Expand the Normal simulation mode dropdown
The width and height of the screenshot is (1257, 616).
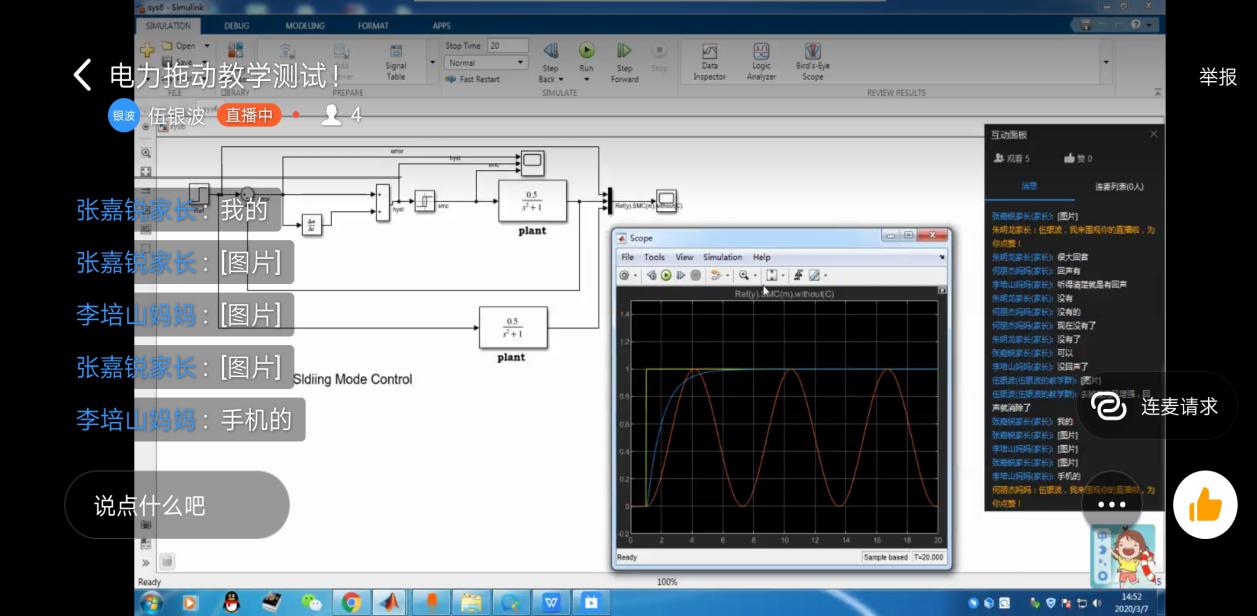[520, 62]
